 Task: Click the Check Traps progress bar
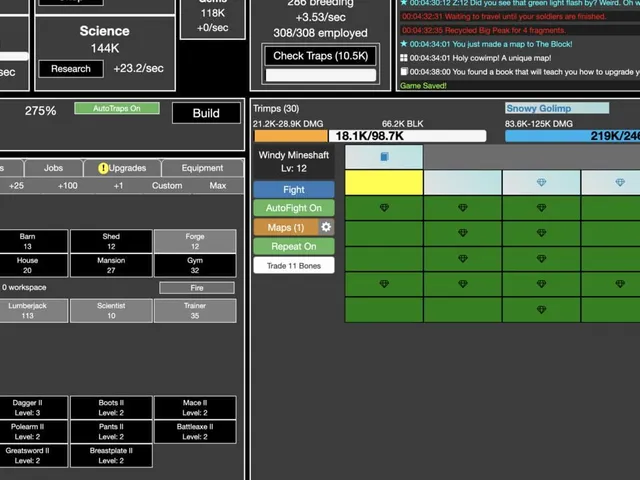(320, 75)
